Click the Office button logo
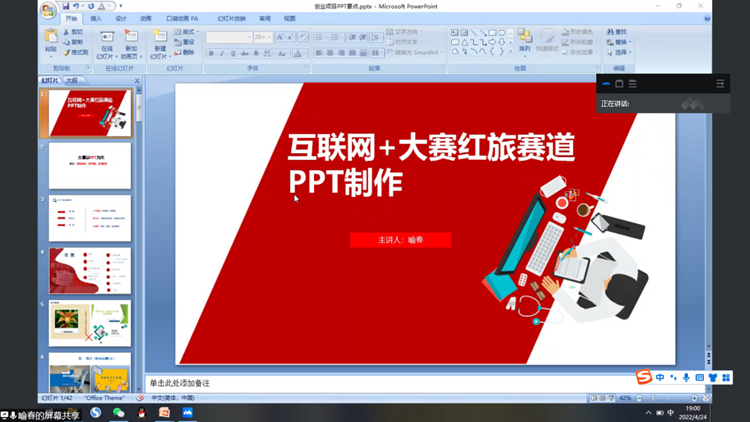The height and width of the screenshot is (422, 750). pos(49,10)
